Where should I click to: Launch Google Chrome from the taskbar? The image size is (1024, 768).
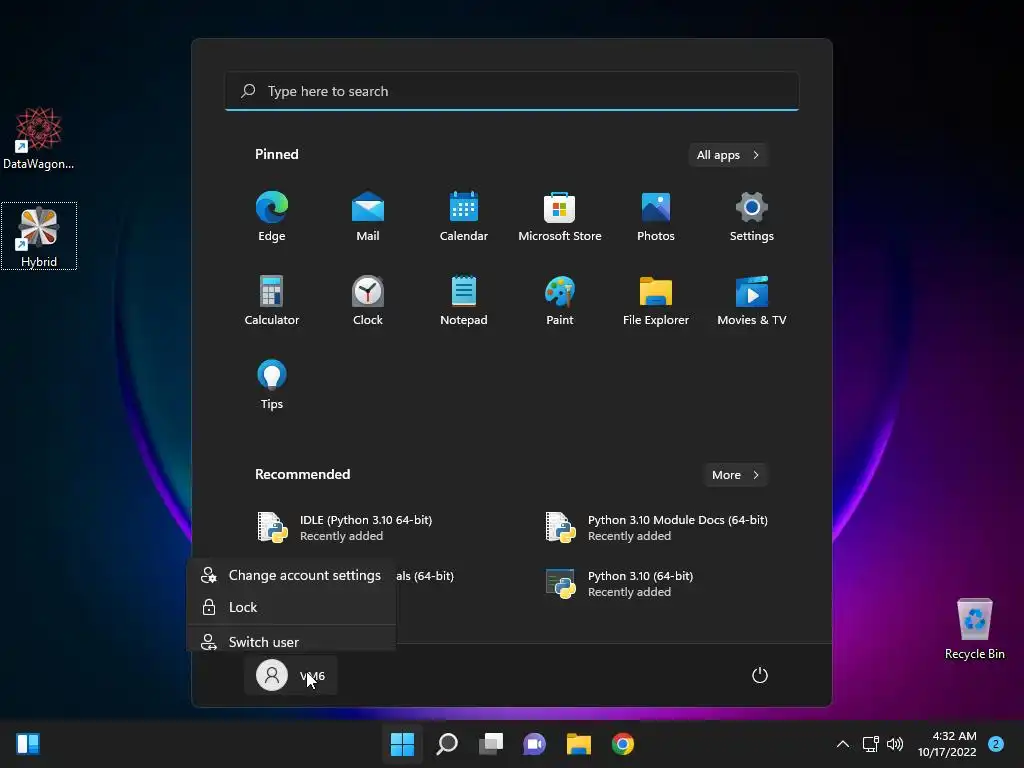[x=622, y=744]
